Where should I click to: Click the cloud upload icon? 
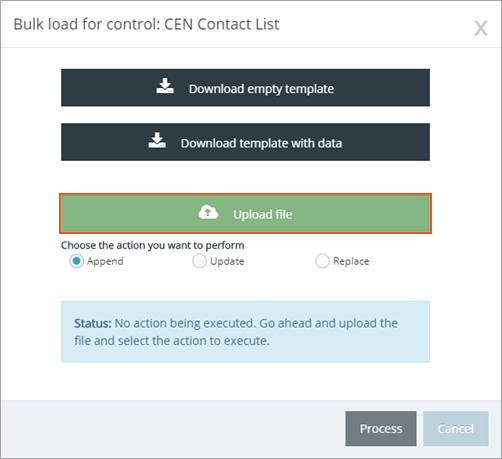208,212
